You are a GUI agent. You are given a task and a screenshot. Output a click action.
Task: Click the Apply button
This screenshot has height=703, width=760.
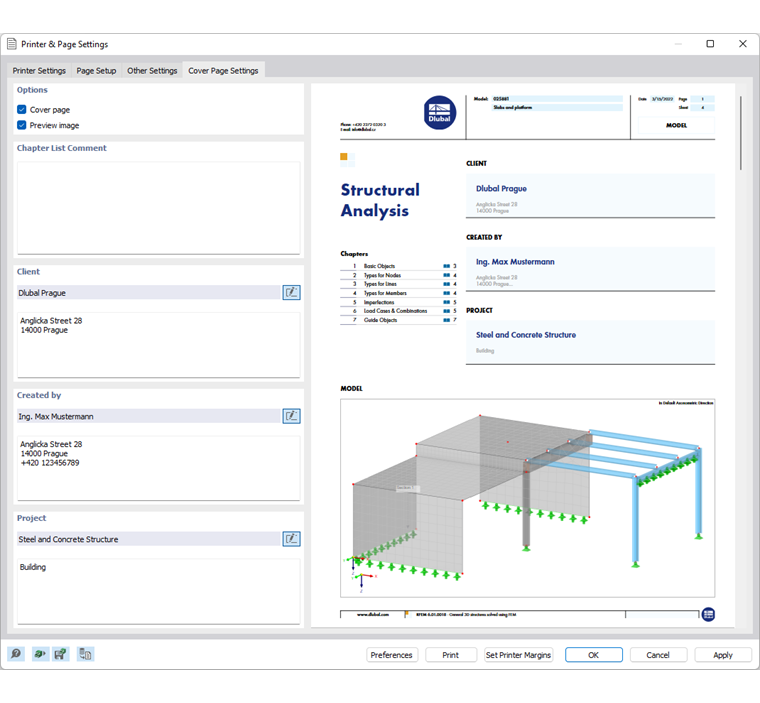point(723,655)
